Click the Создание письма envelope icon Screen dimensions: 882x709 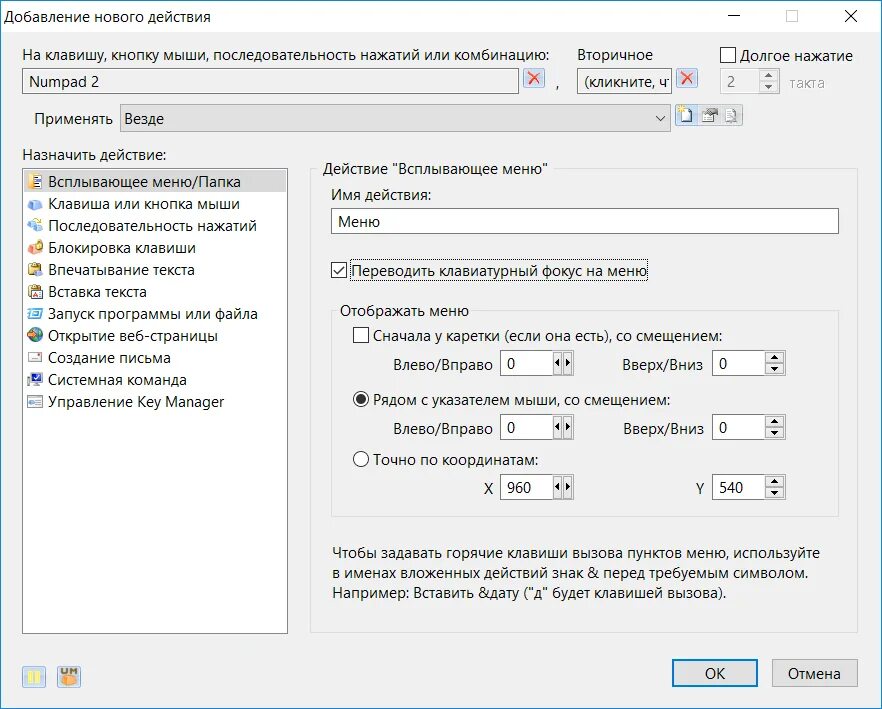click(x=35, y=357)
